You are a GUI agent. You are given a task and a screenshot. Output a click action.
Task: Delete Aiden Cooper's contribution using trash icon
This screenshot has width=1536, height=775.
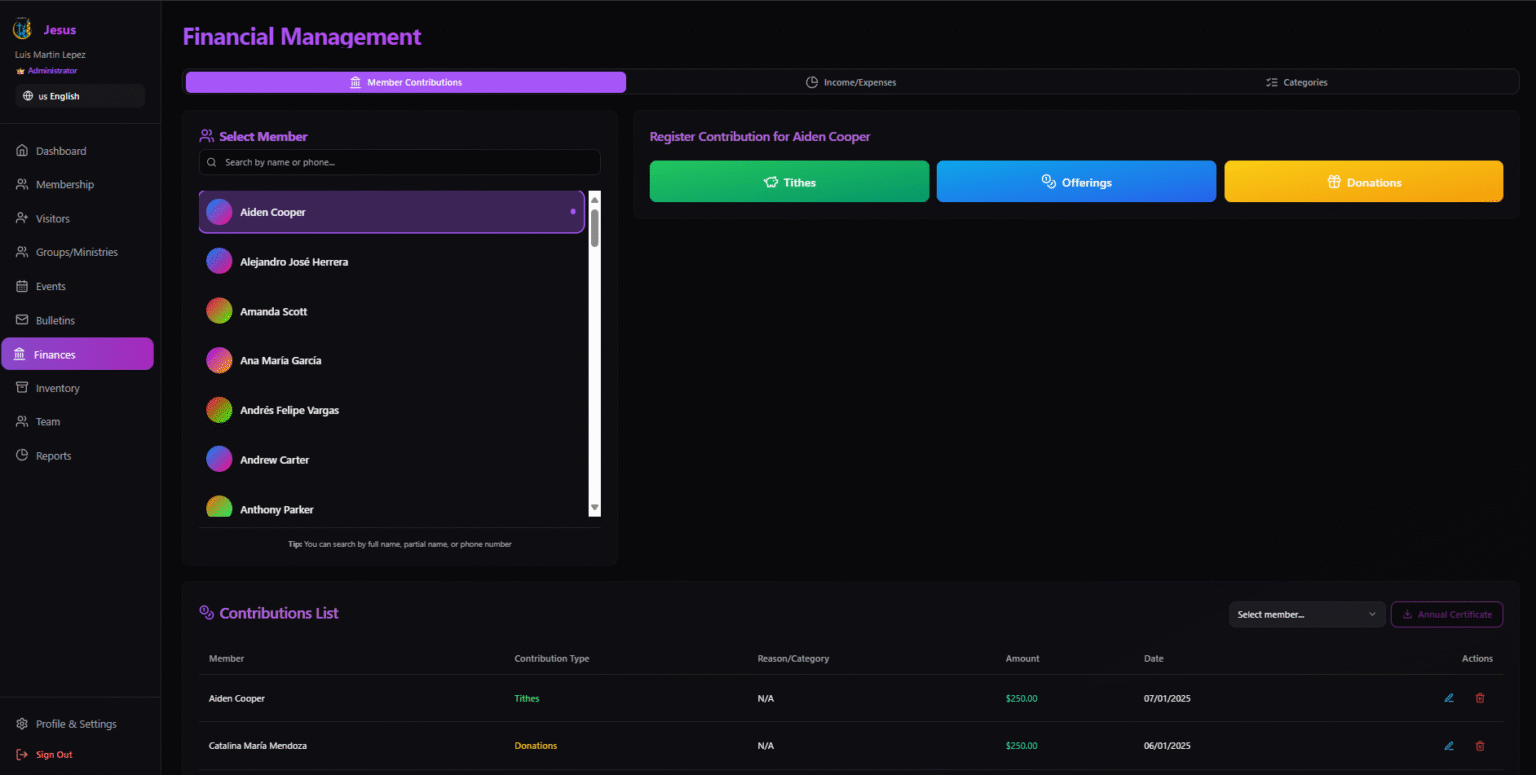[1480, 698]
